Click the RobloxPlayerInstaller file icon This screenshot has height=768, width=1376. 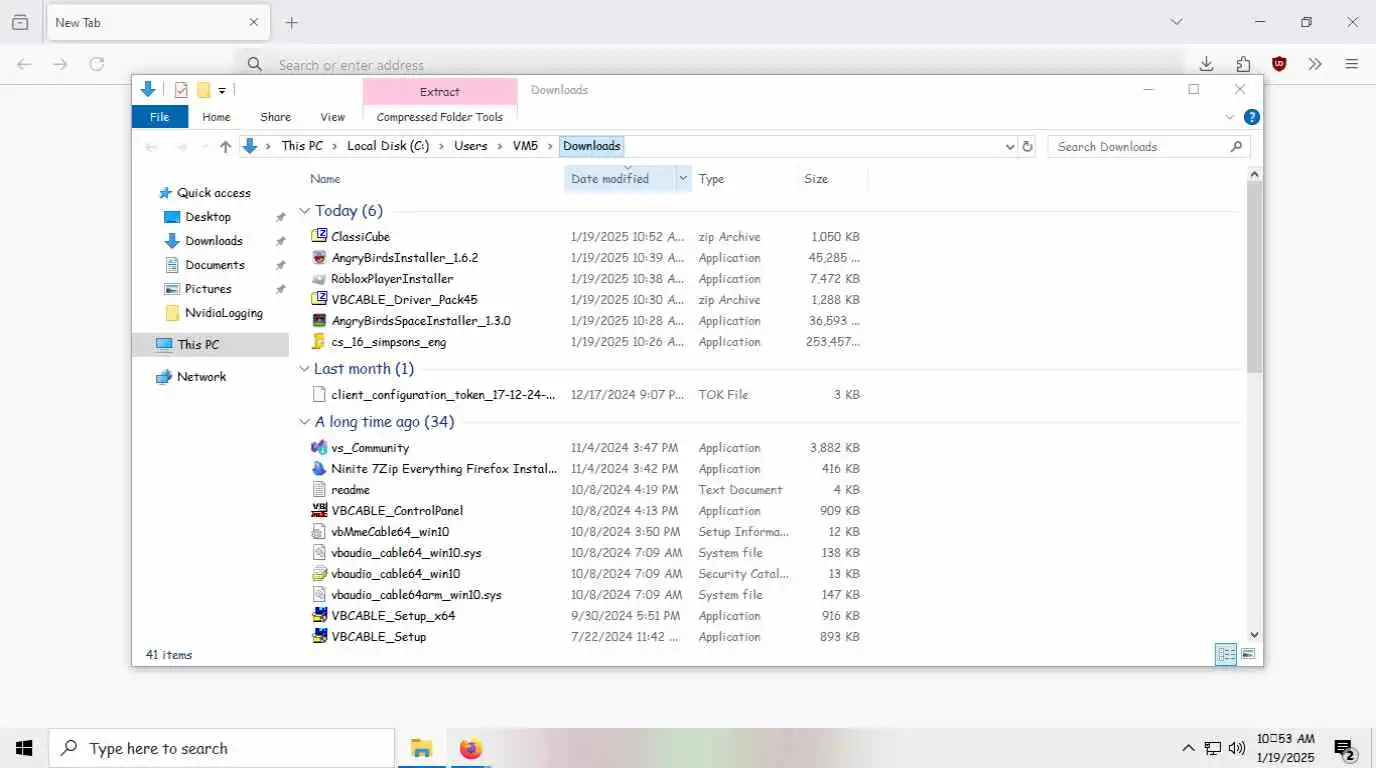click(319, 279)
